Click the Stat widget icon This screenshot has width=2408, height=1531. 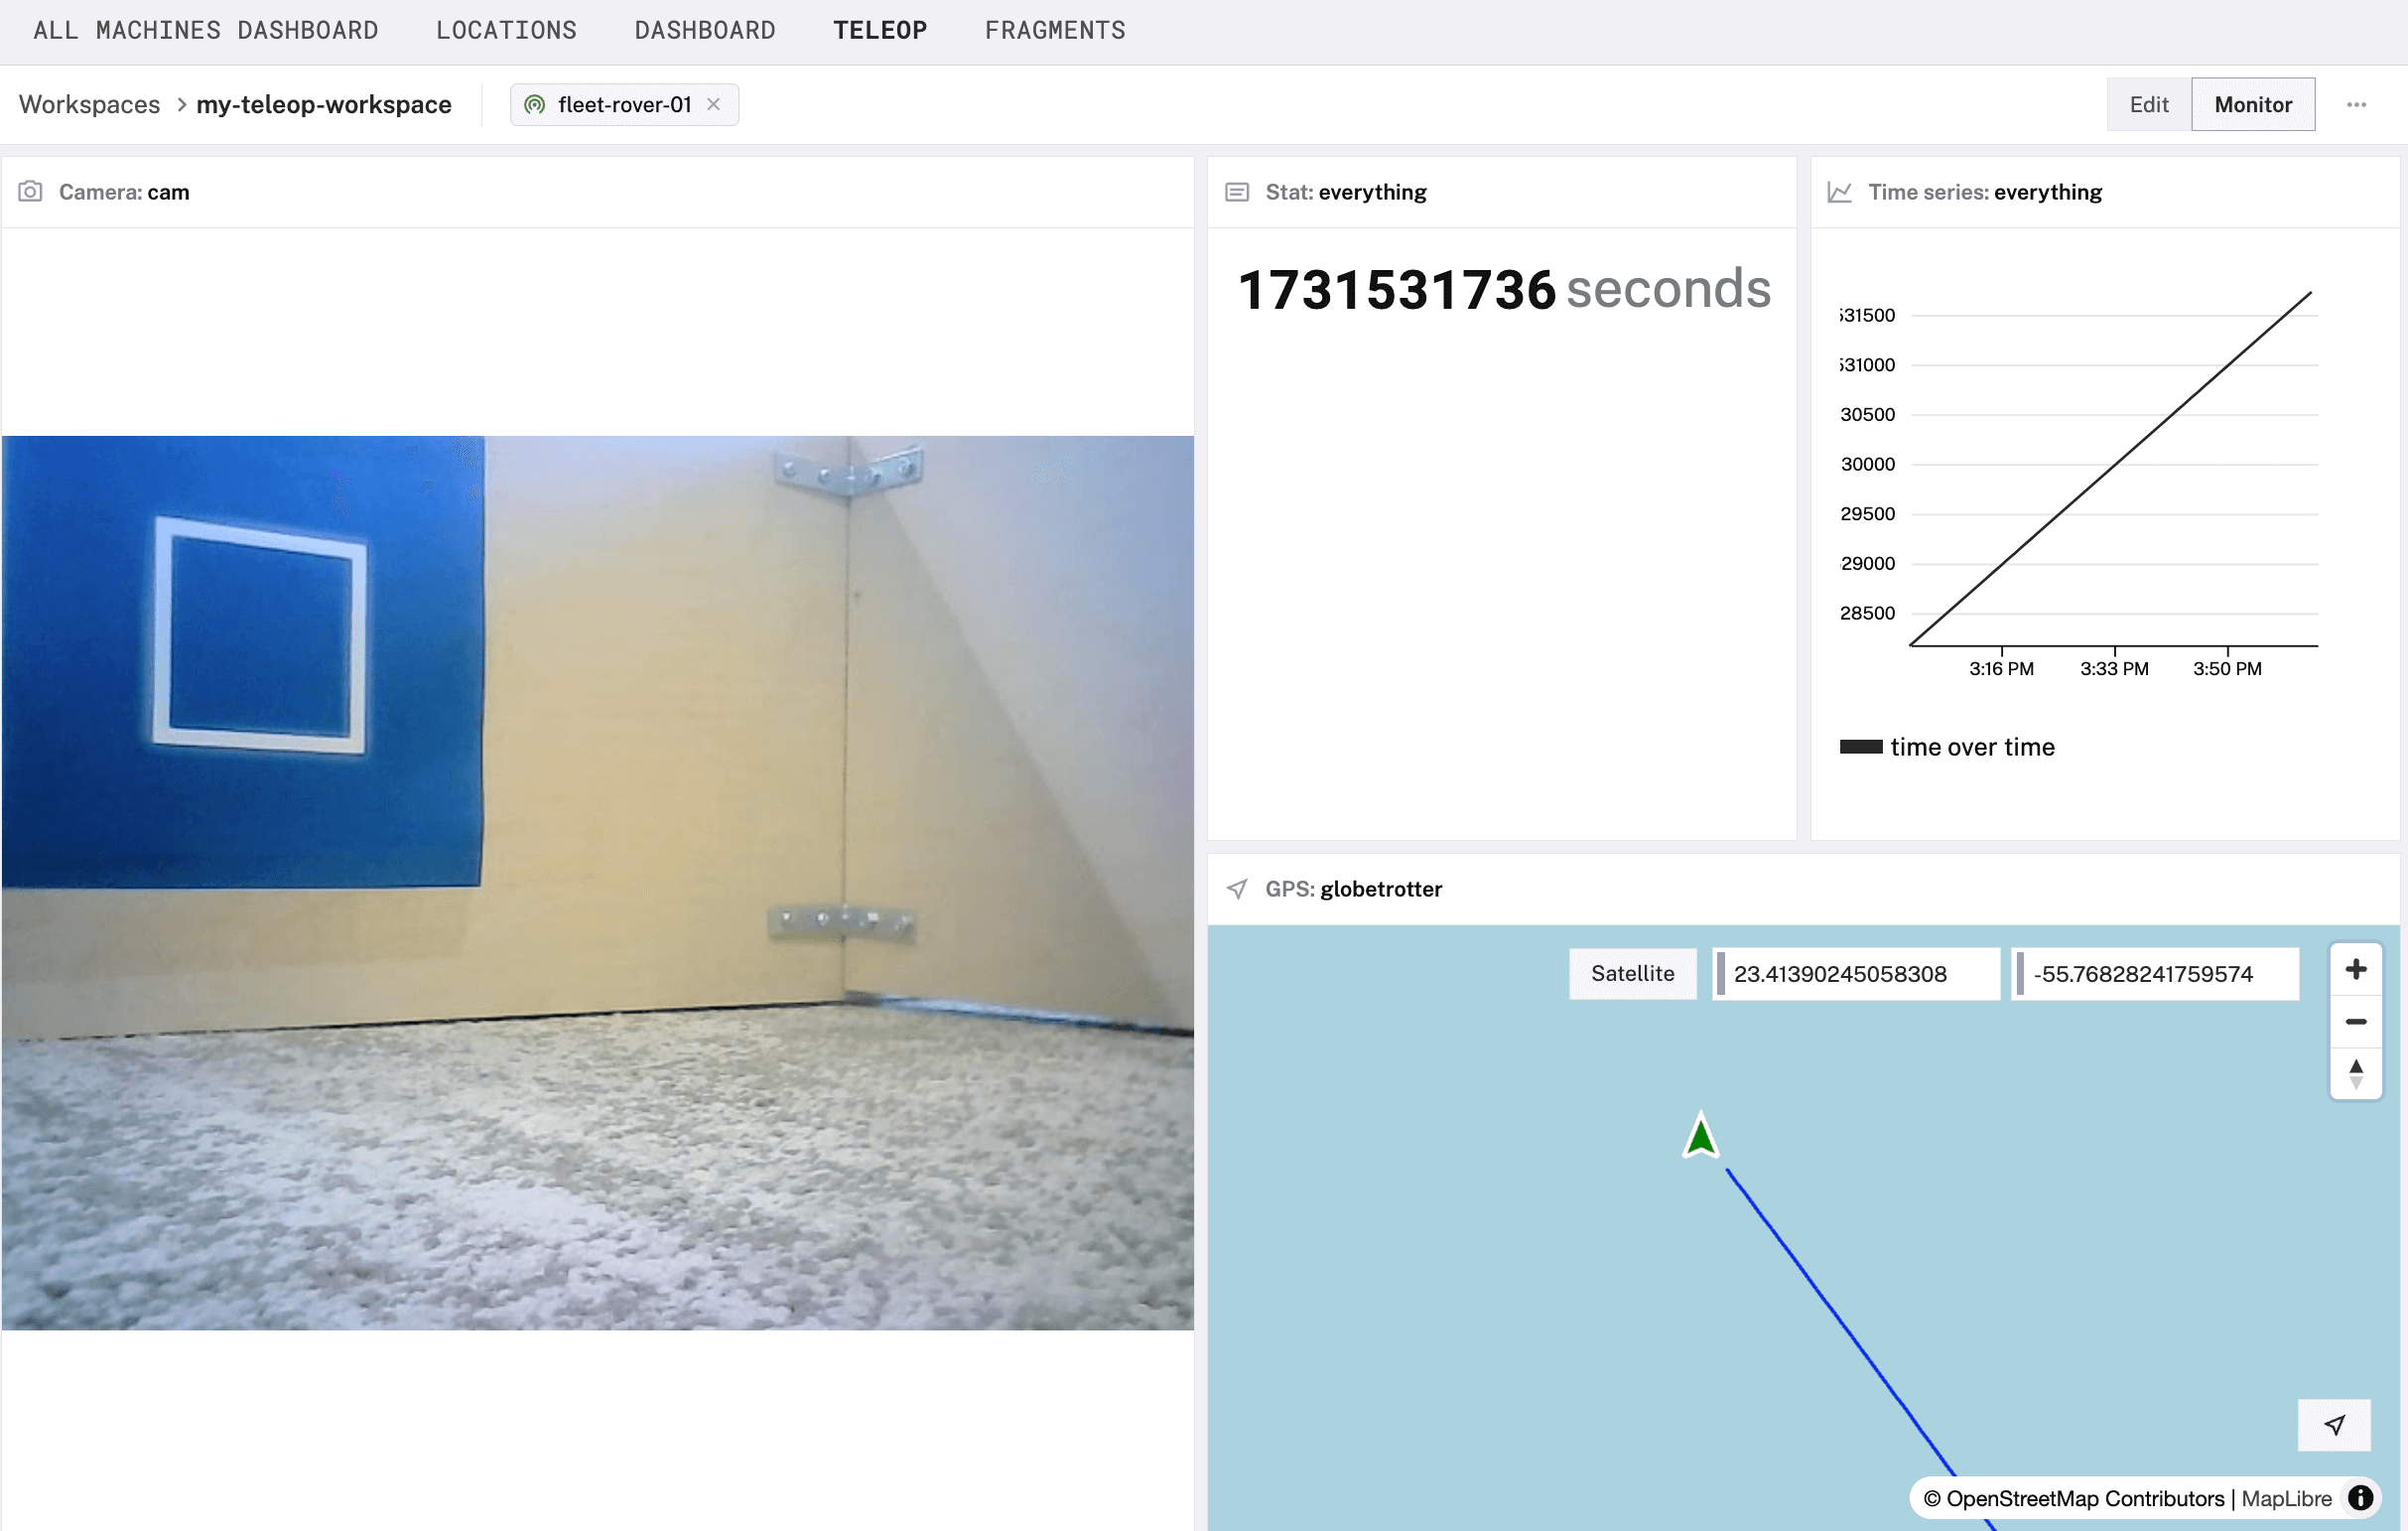(x=1236, y=191)
